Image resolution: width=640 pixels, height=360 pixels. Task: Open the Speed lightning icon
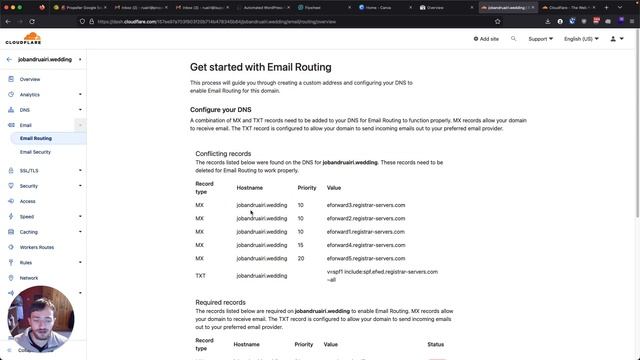pyautogui.click(x=11, y=216)
